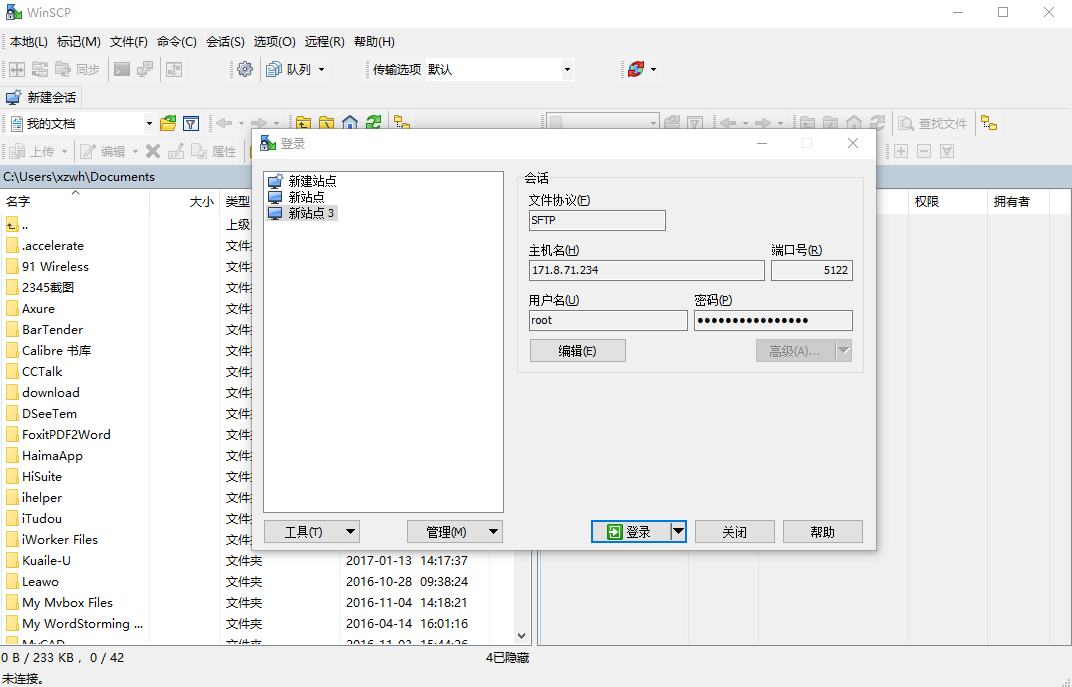Open the 管理(M) dropdown button
The height and width of the screenshot is (687, 1072).
click(x=455, y=532)
